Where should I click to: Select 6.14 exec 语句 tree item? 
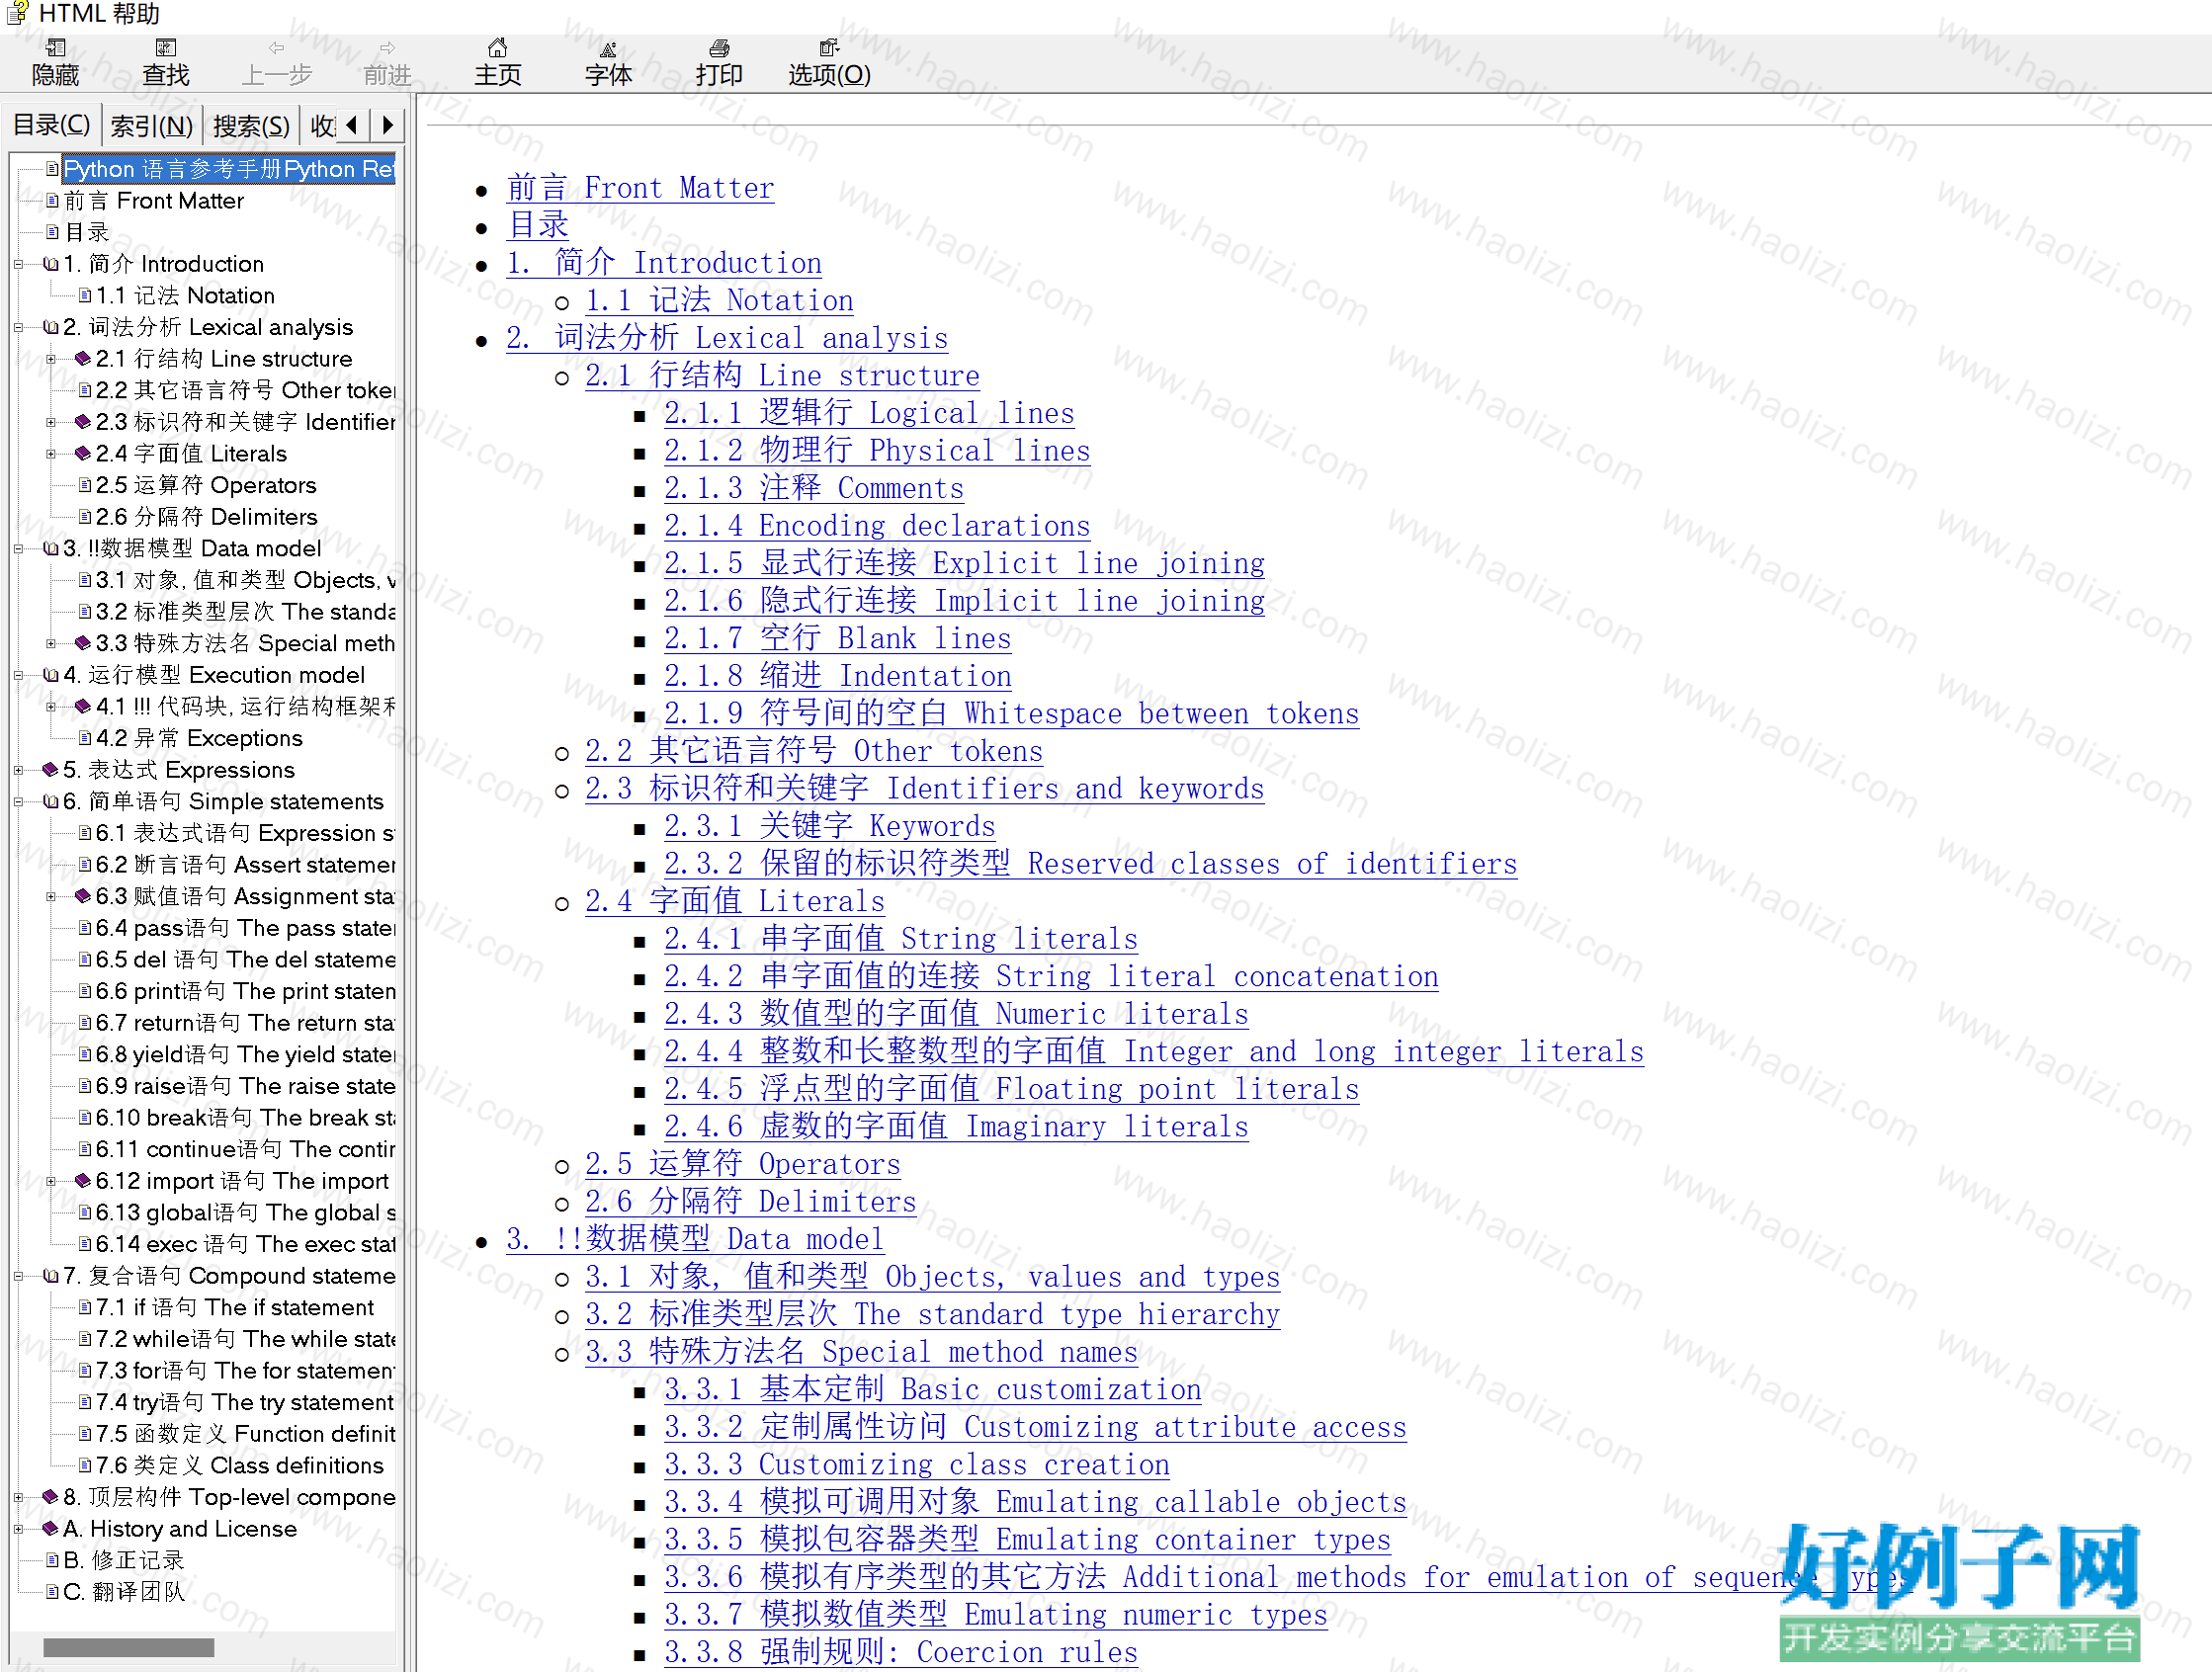(246, 1245)
